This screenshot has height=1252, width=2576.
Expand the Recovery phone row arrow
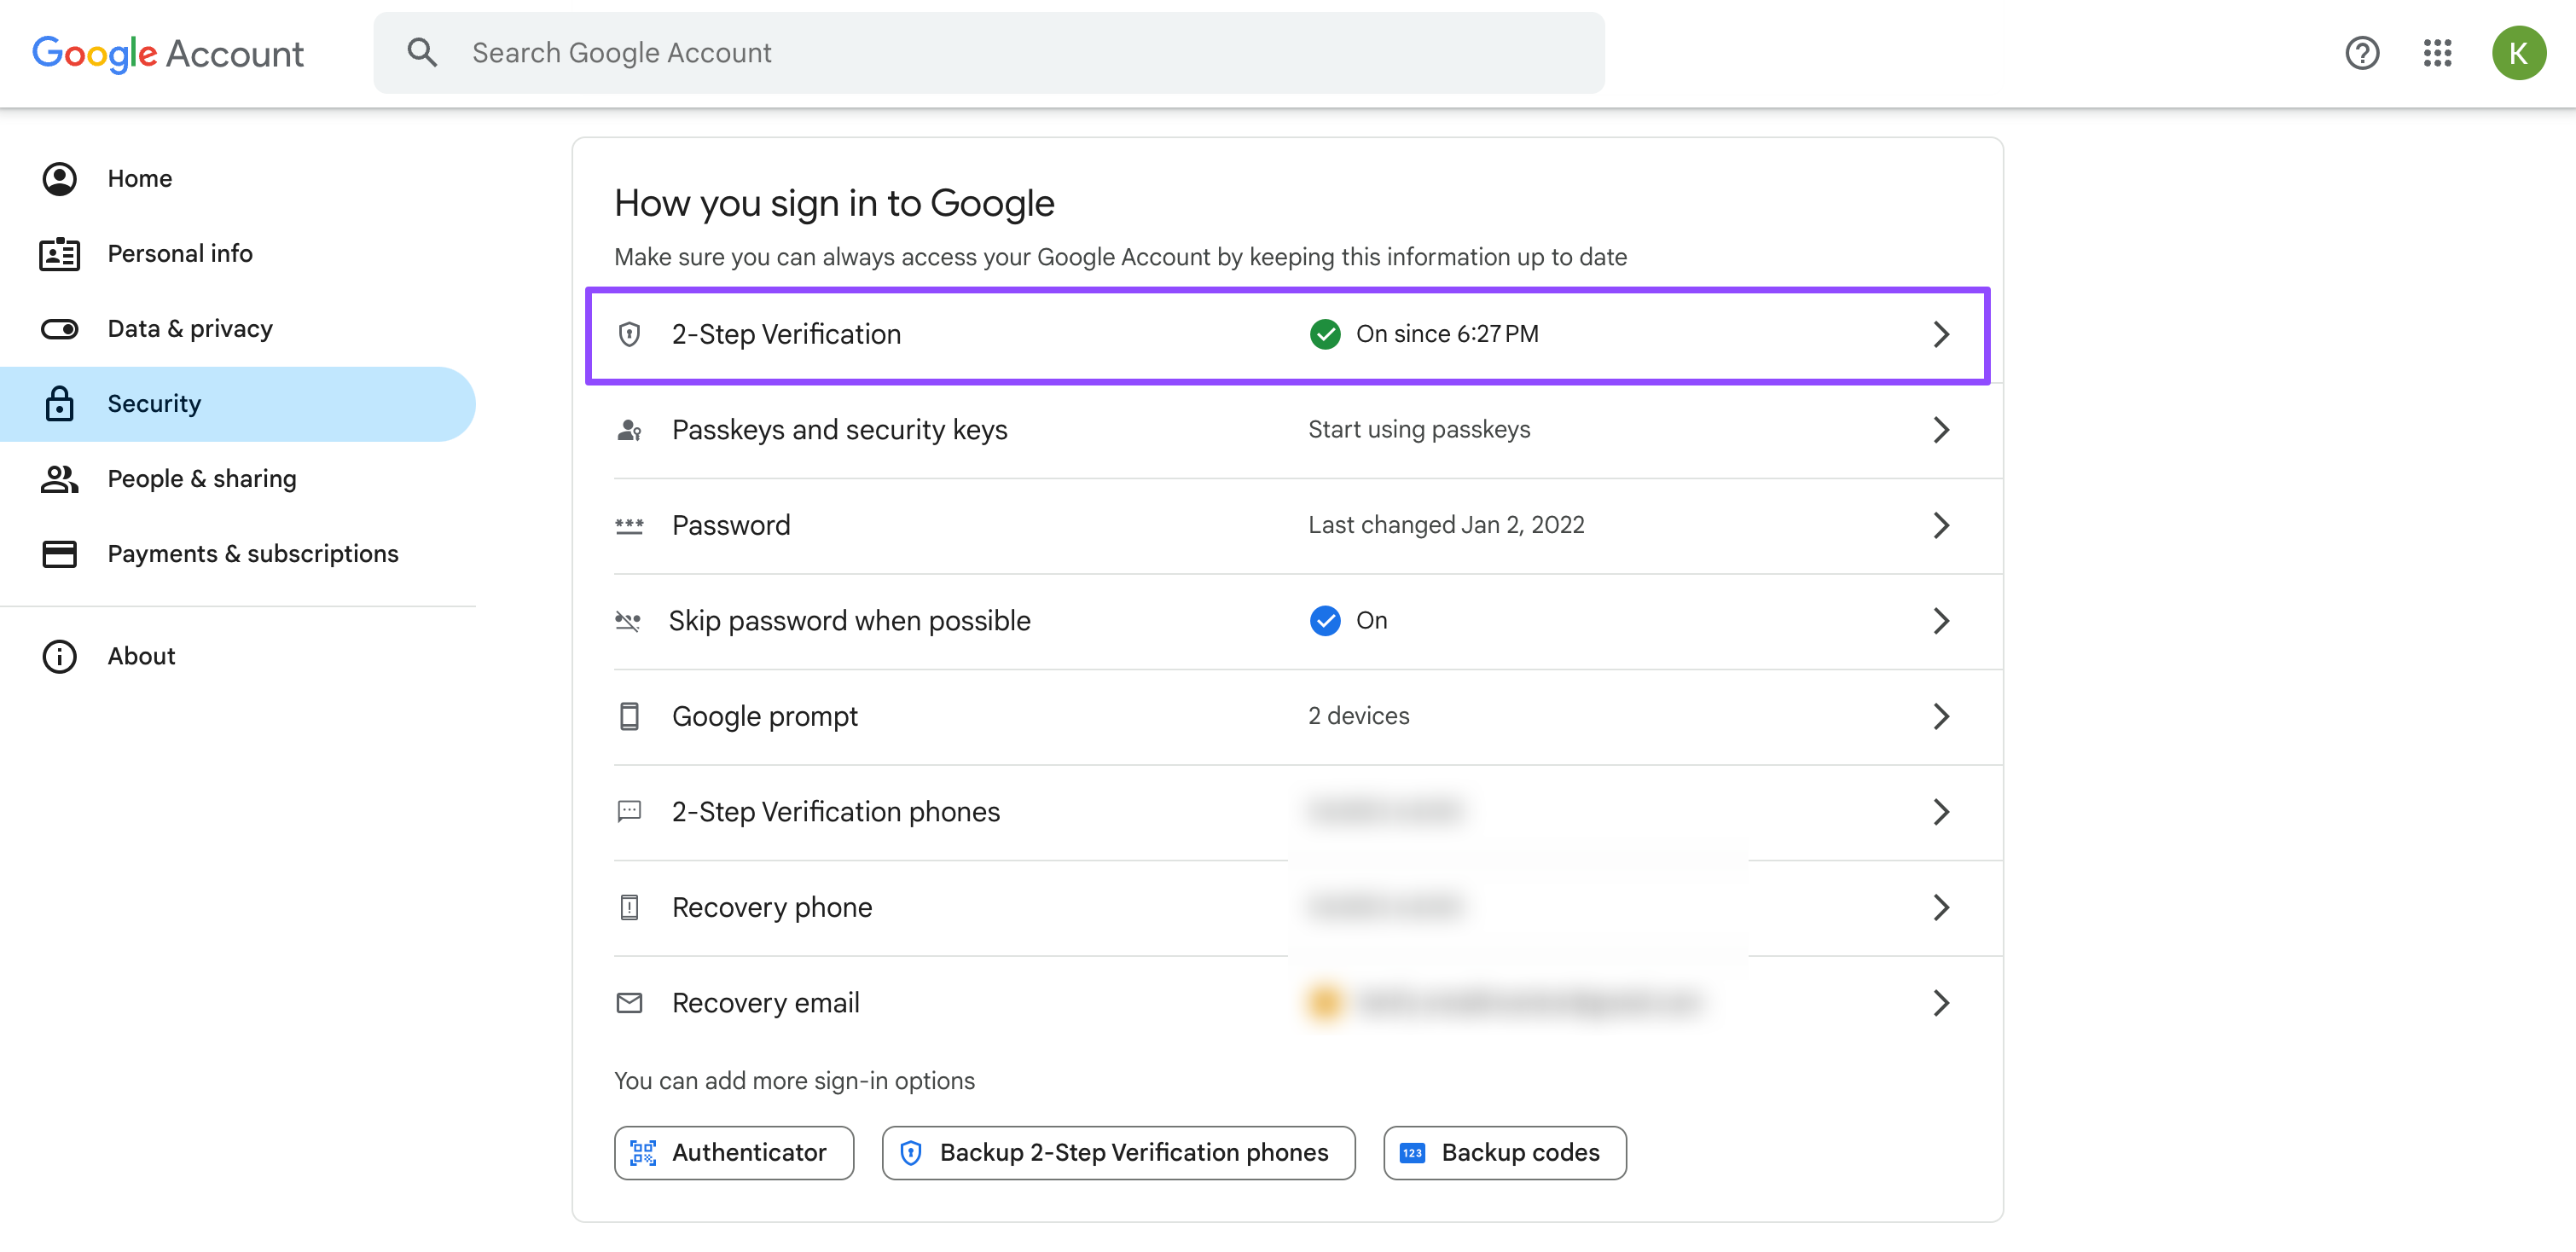(x=1940, y=907)
